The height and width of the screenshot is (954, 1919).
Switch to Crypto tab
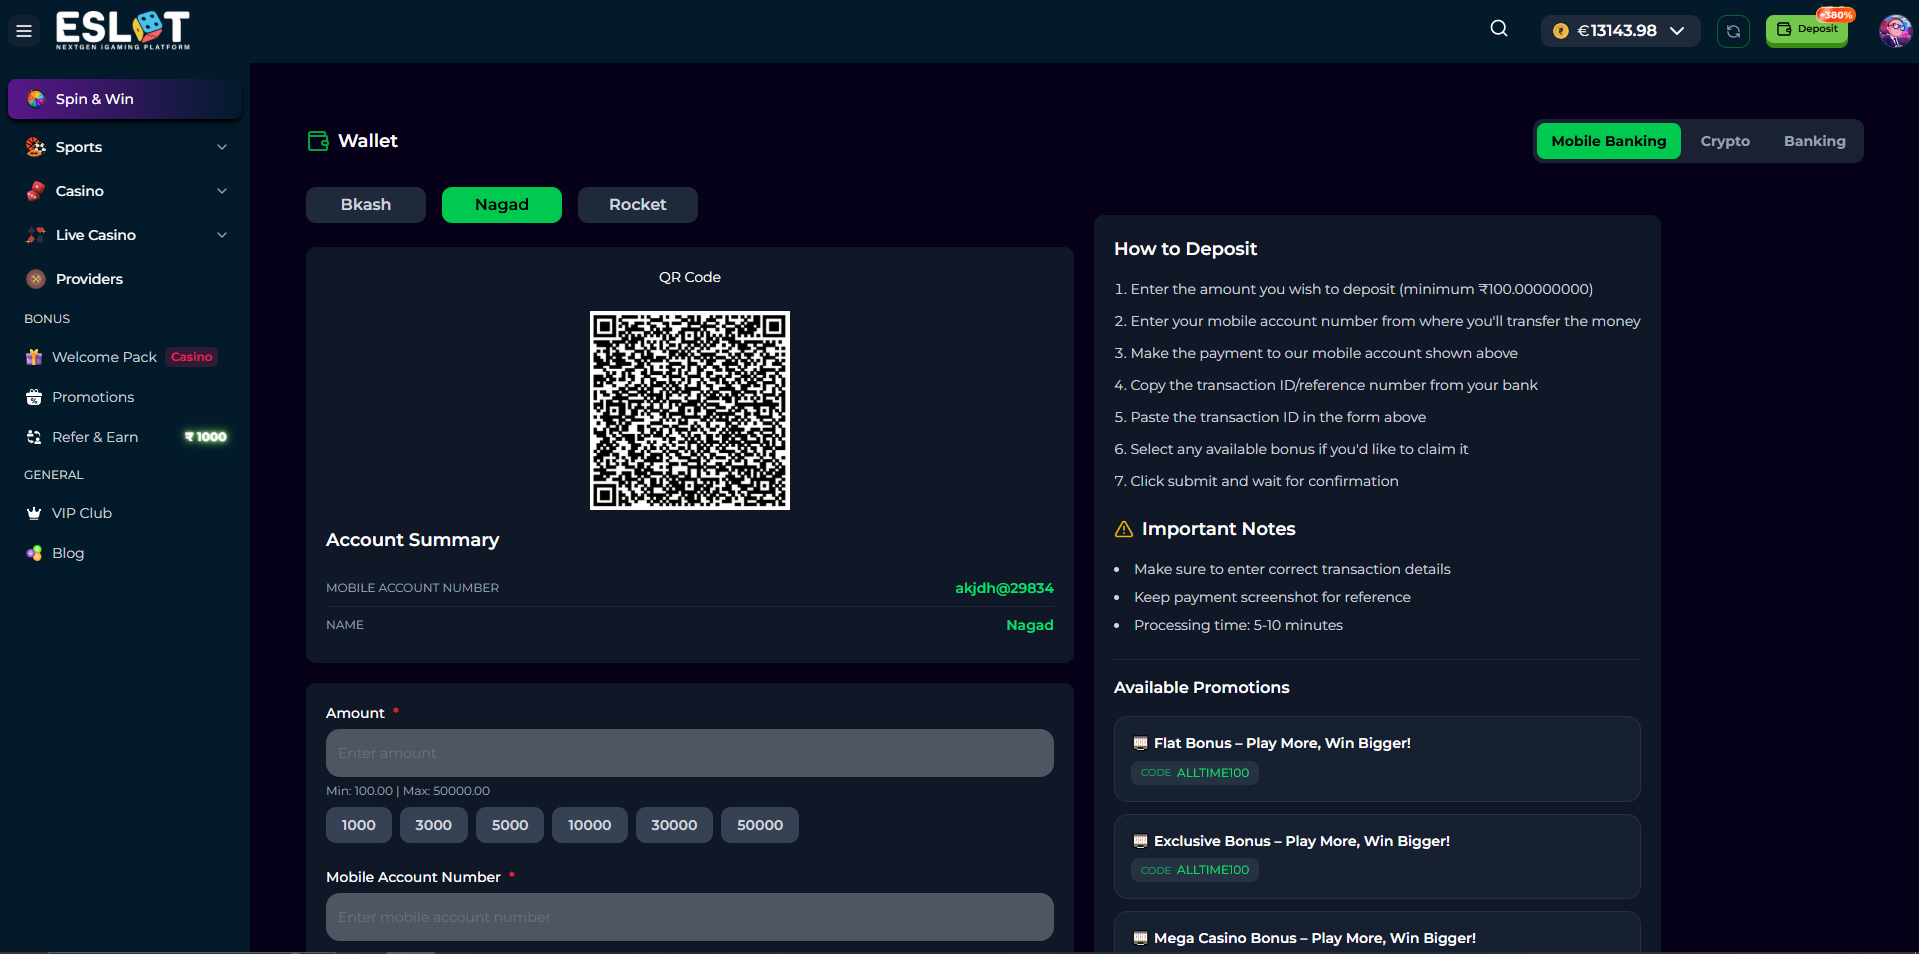1725,141
